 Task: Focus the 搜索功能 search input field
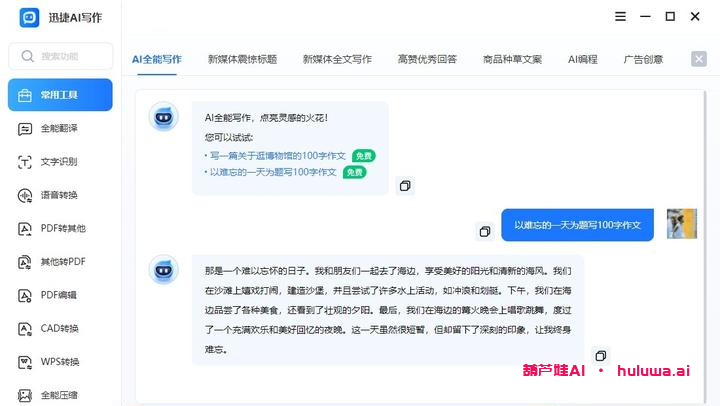(x=61, y=56)
